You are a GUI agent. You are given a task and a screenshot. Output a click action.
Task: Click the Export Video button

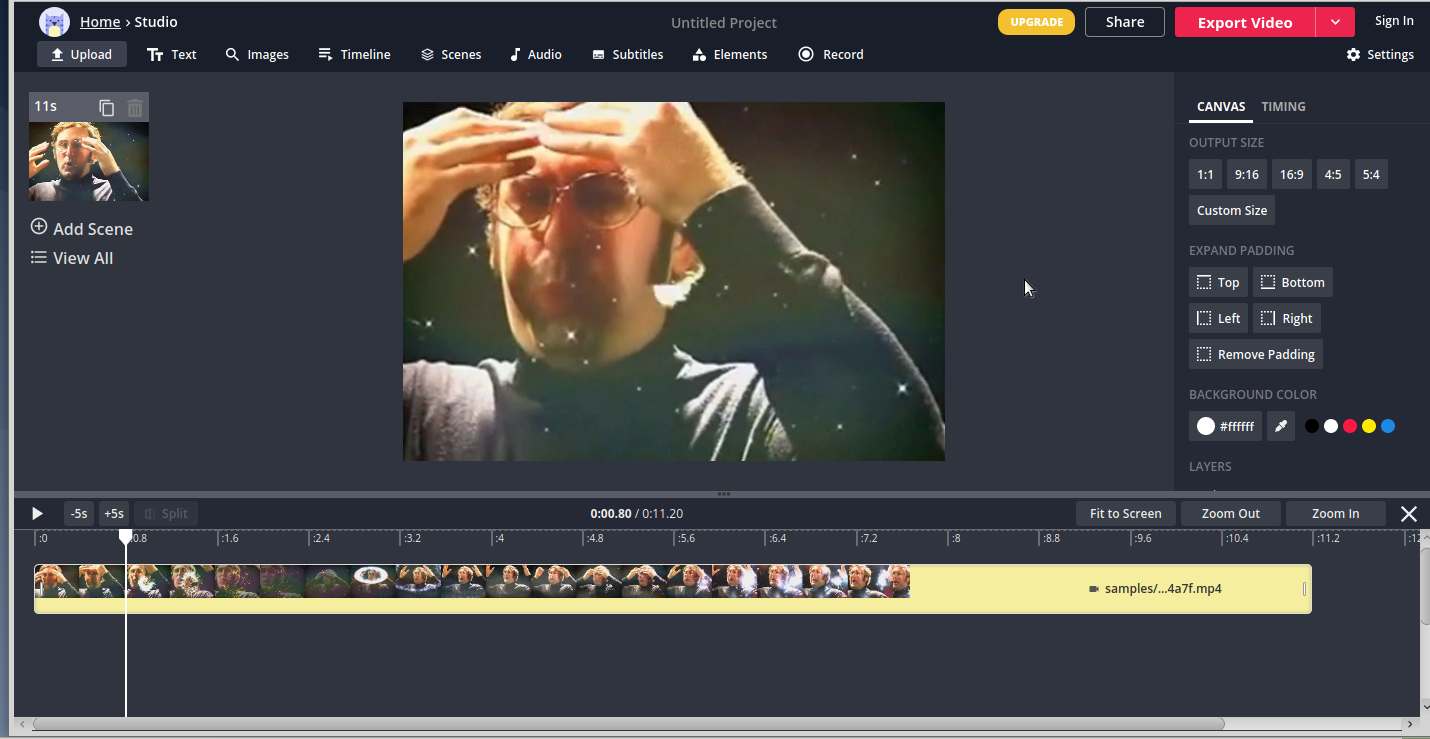[1245, 22]
